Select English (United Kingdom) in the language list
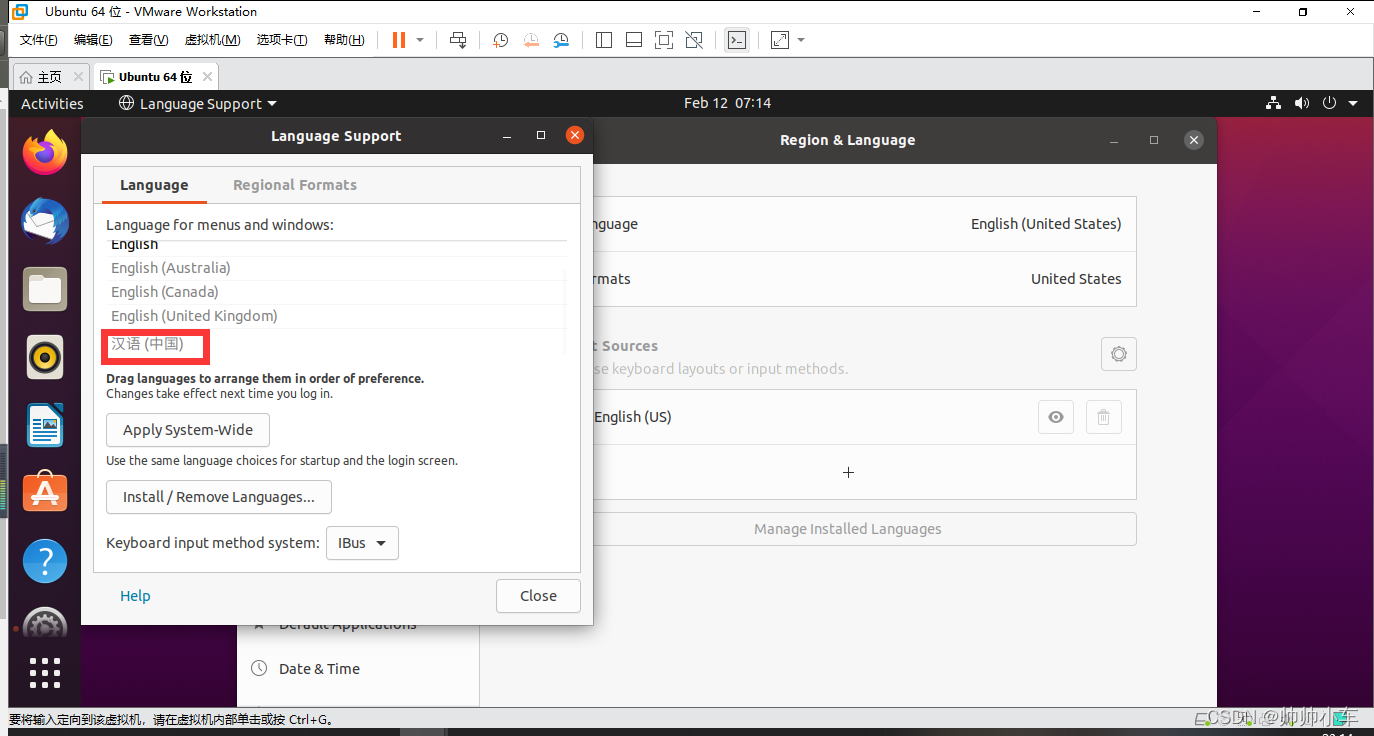The image size is (1374, 736). click(335, 316)
